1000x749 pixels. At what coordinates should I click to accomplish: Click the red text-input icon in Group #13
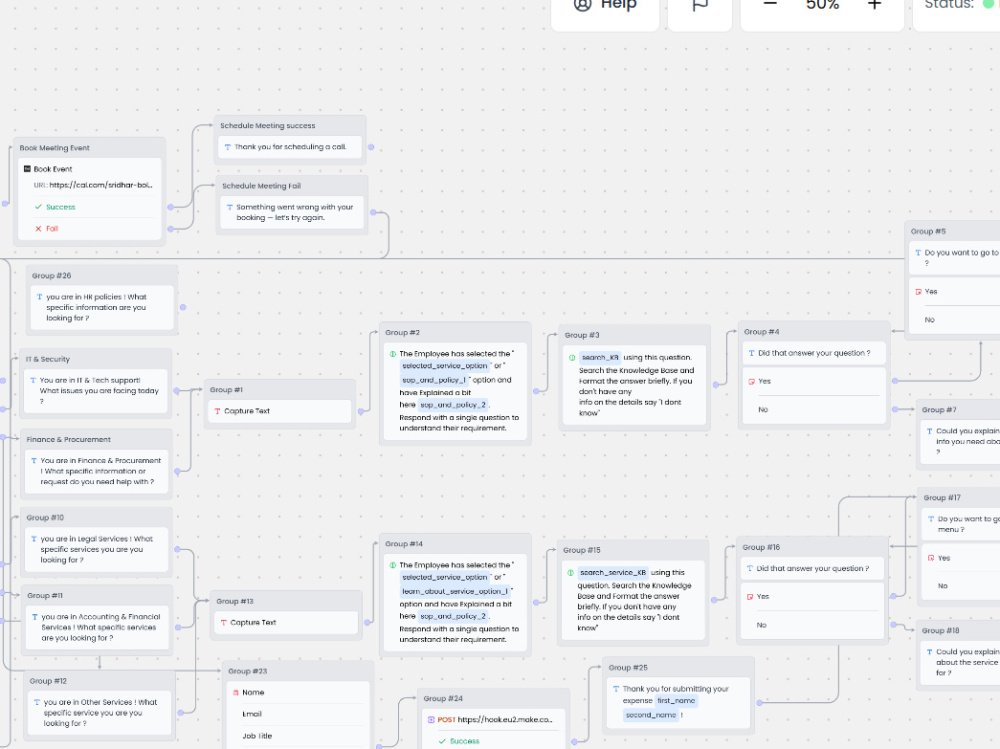(x=224, y=623)
